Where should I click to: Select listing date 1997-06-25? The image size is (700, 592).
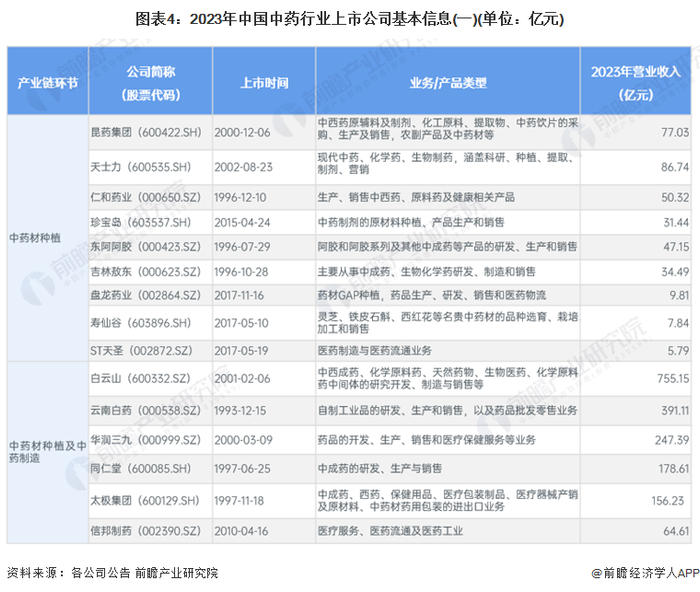242,469
